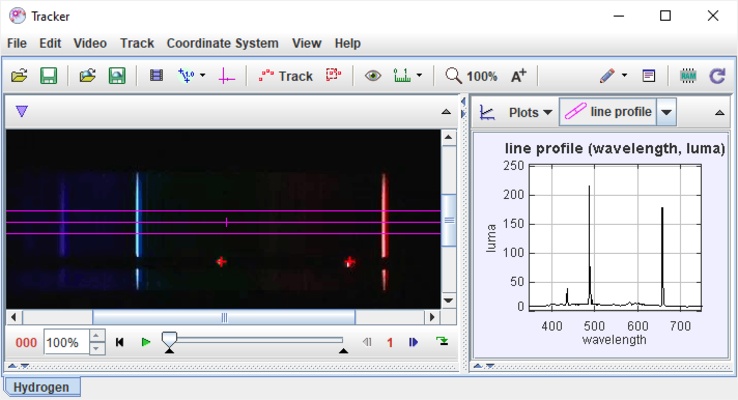
Task: Click the memory chip icon
Action: coord(688,76)
